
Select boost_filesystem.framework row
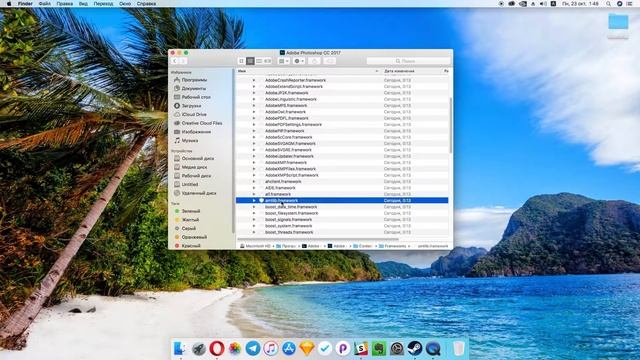(342, 213)
